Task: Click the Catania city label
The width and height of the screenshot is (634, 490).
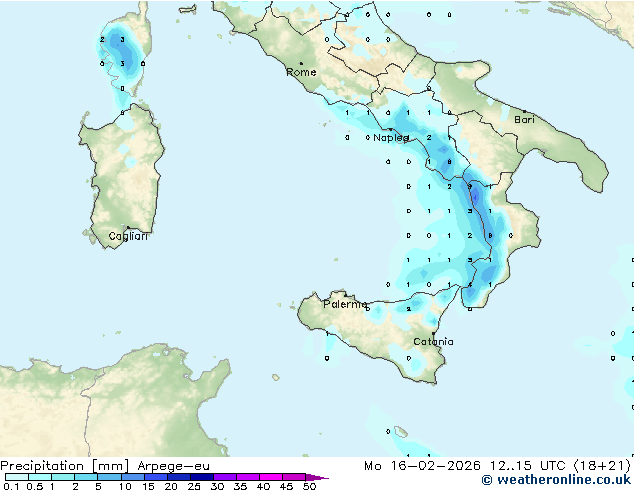Action: tap(433, 342)
